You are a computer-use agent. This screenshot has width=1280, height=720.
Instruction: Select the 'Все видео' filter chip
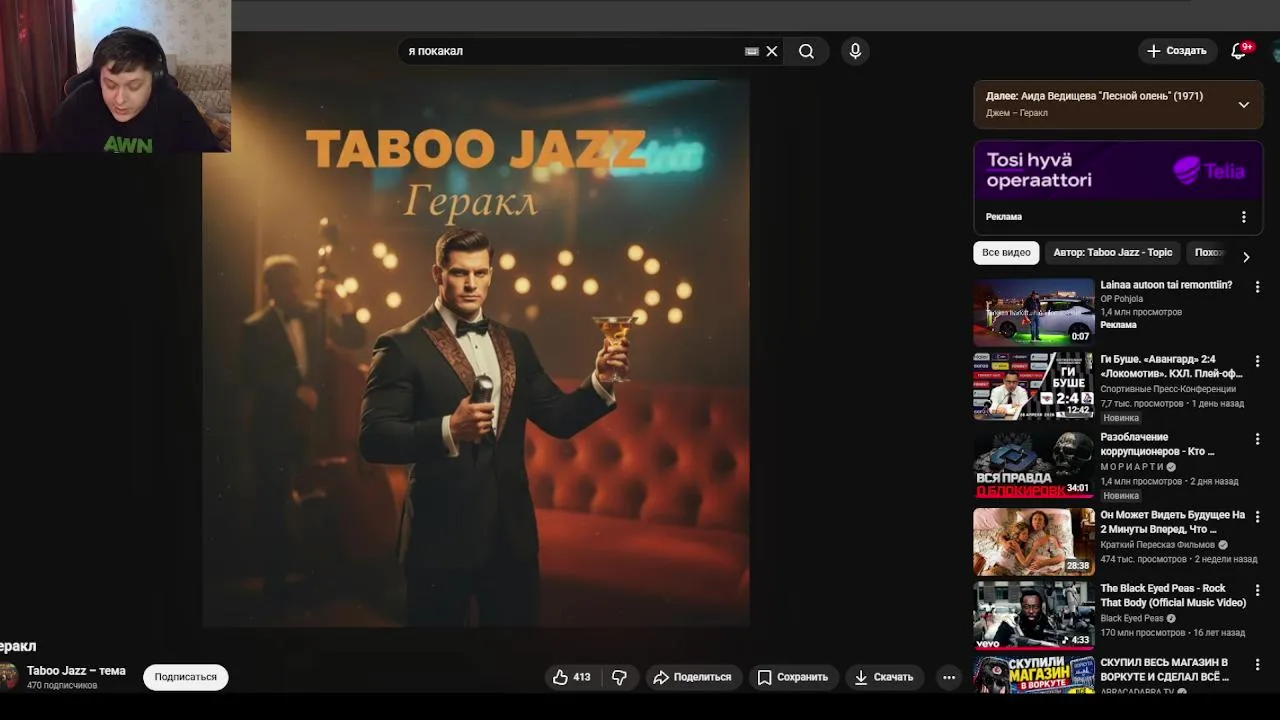[1006, 253]
